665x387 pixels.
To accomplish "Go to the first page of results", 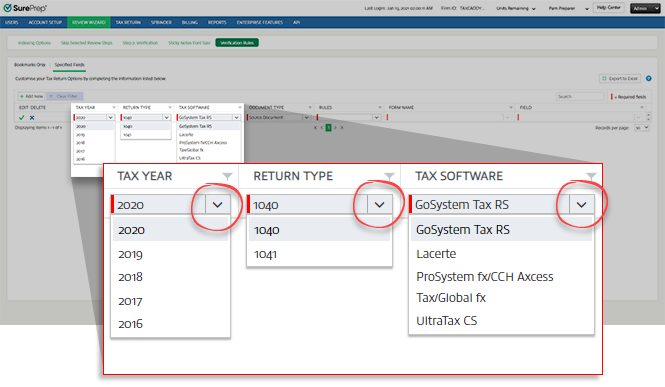I will click(315, 128).
